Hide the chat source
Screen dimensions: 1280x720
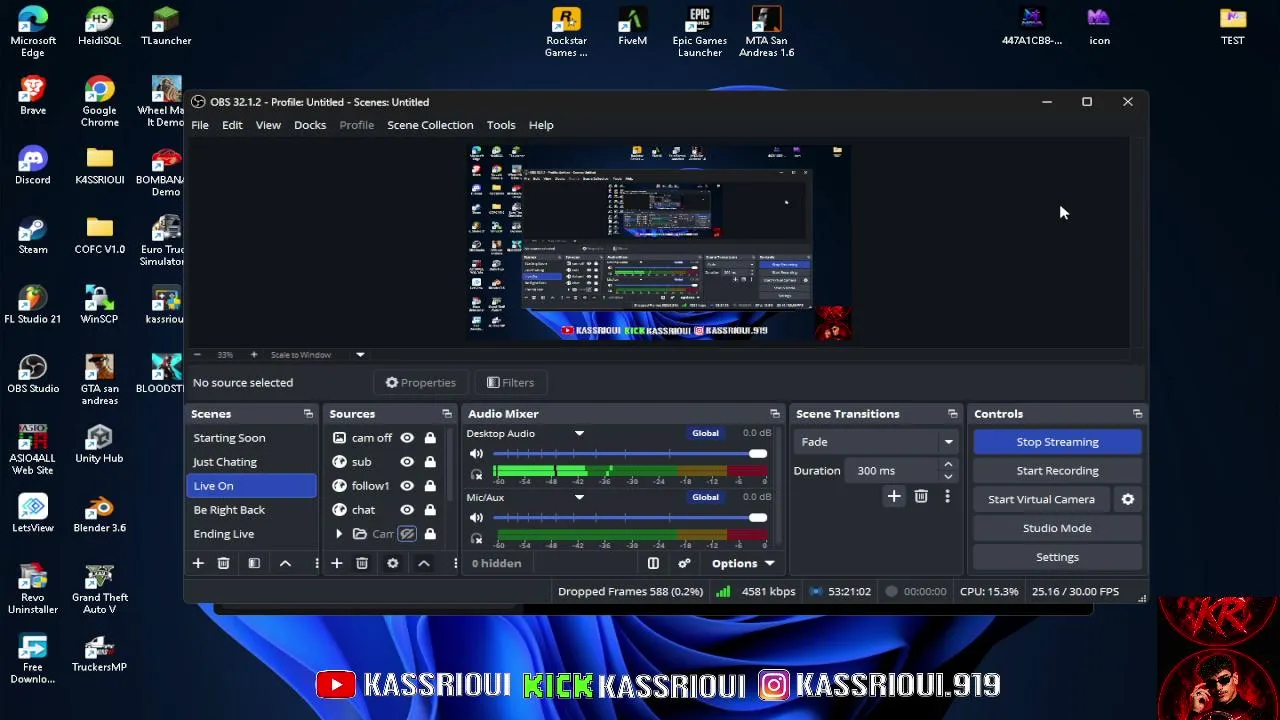point(407,510)
